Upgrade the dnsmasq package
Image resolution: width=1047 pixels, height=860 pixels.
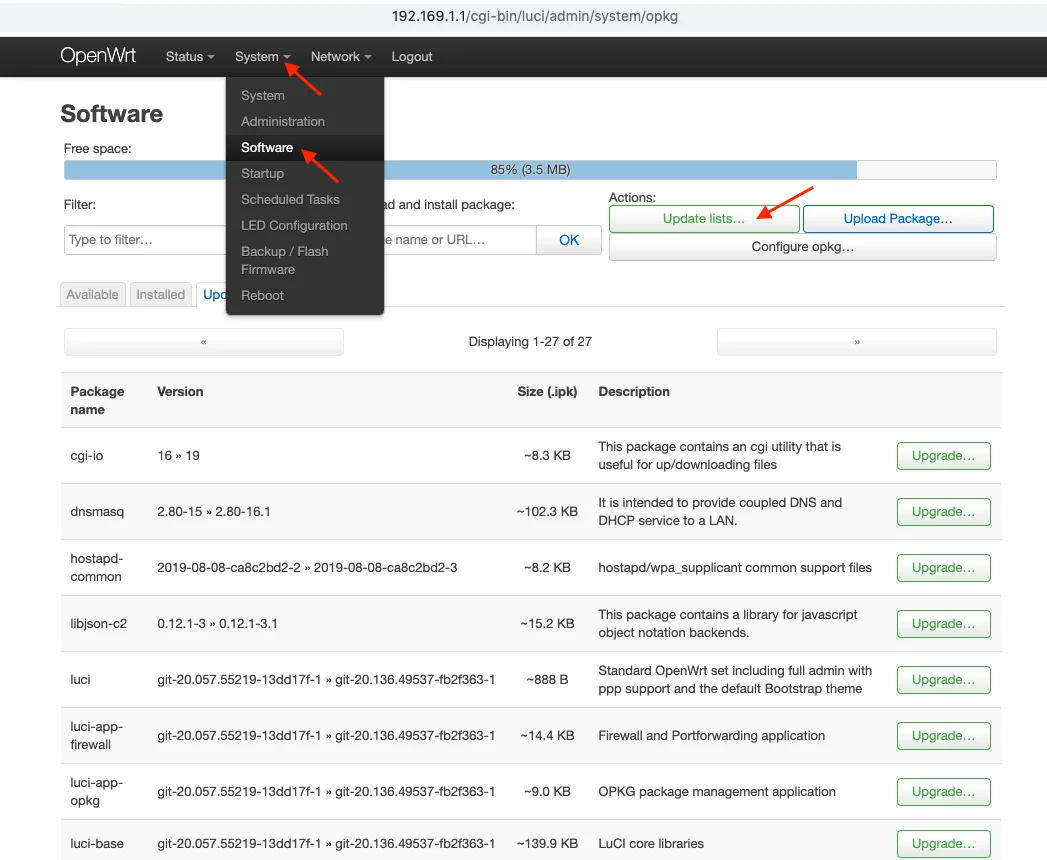(x=943, y=512)
